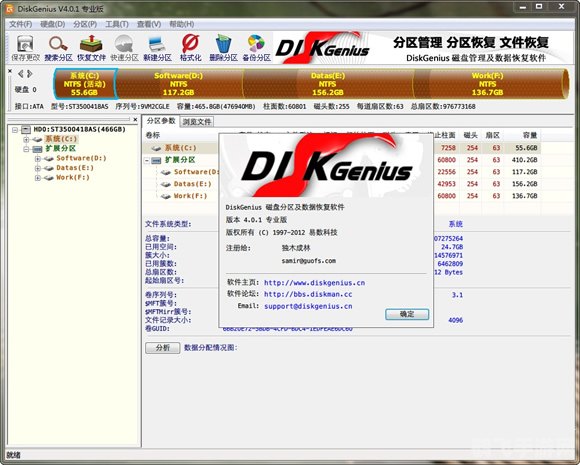Open the 文件(F) menu
The image size is (580, 465).
point(21,24)
